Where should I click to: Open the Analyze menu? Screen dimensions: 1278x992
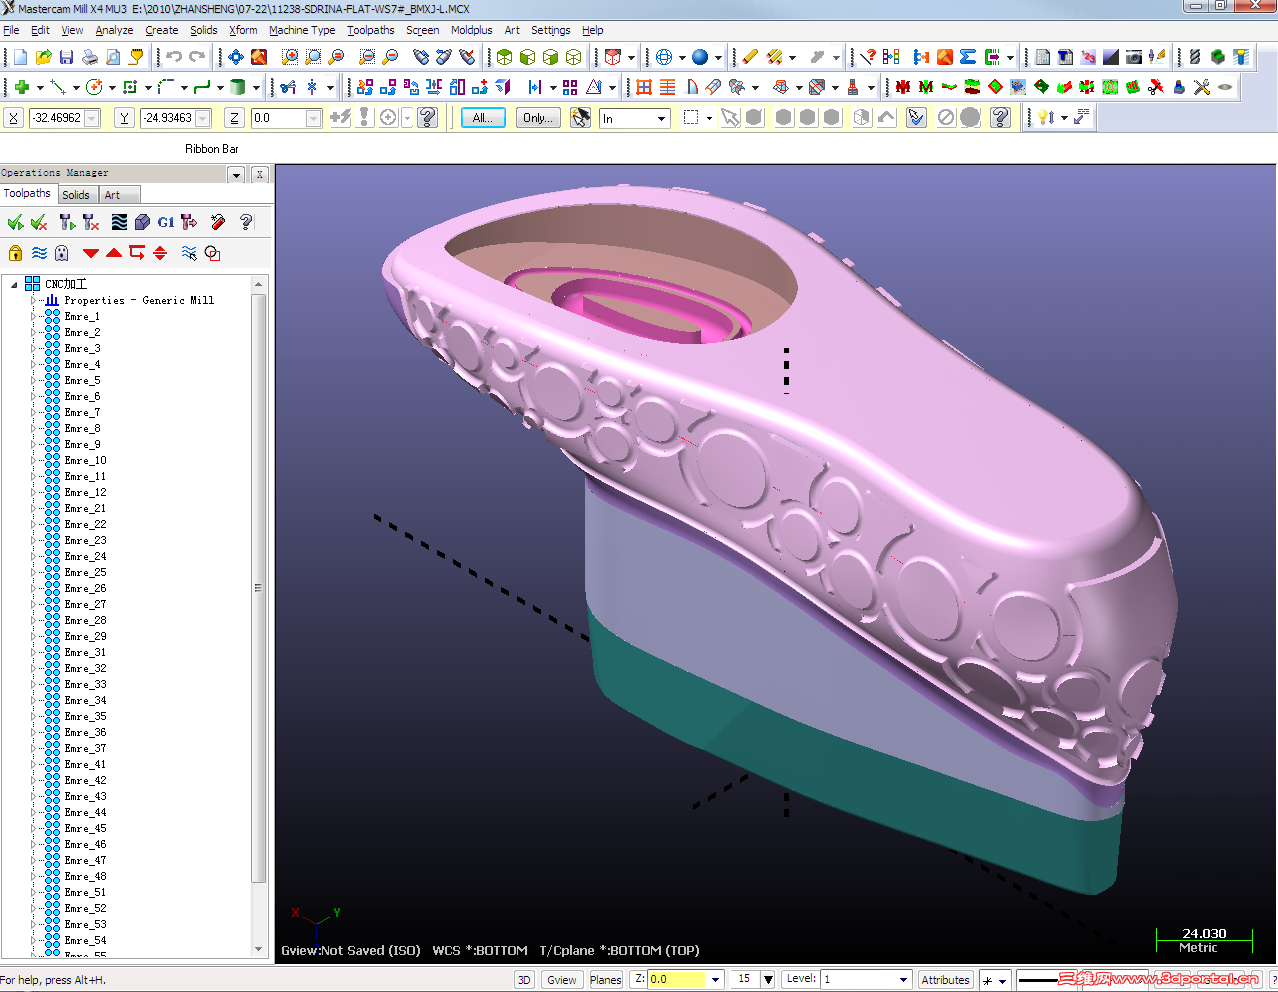pos(114,30)
